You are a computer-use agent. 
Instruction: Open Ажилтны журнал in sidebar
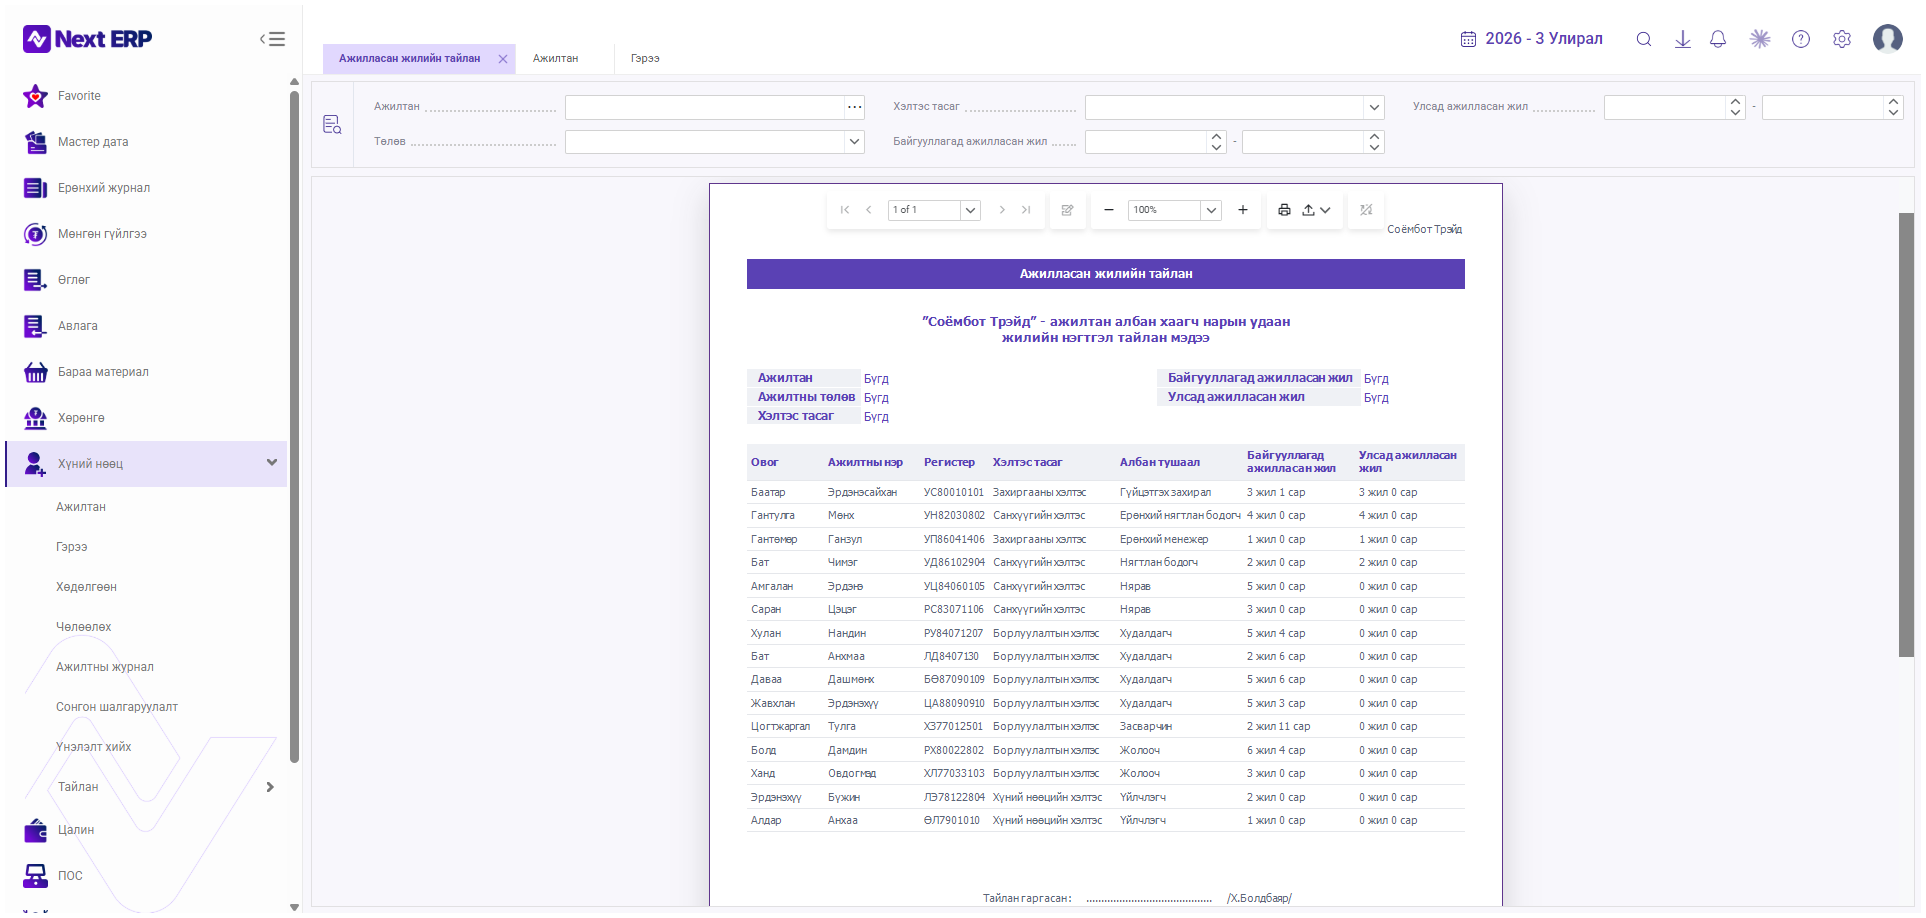[105, 667]
